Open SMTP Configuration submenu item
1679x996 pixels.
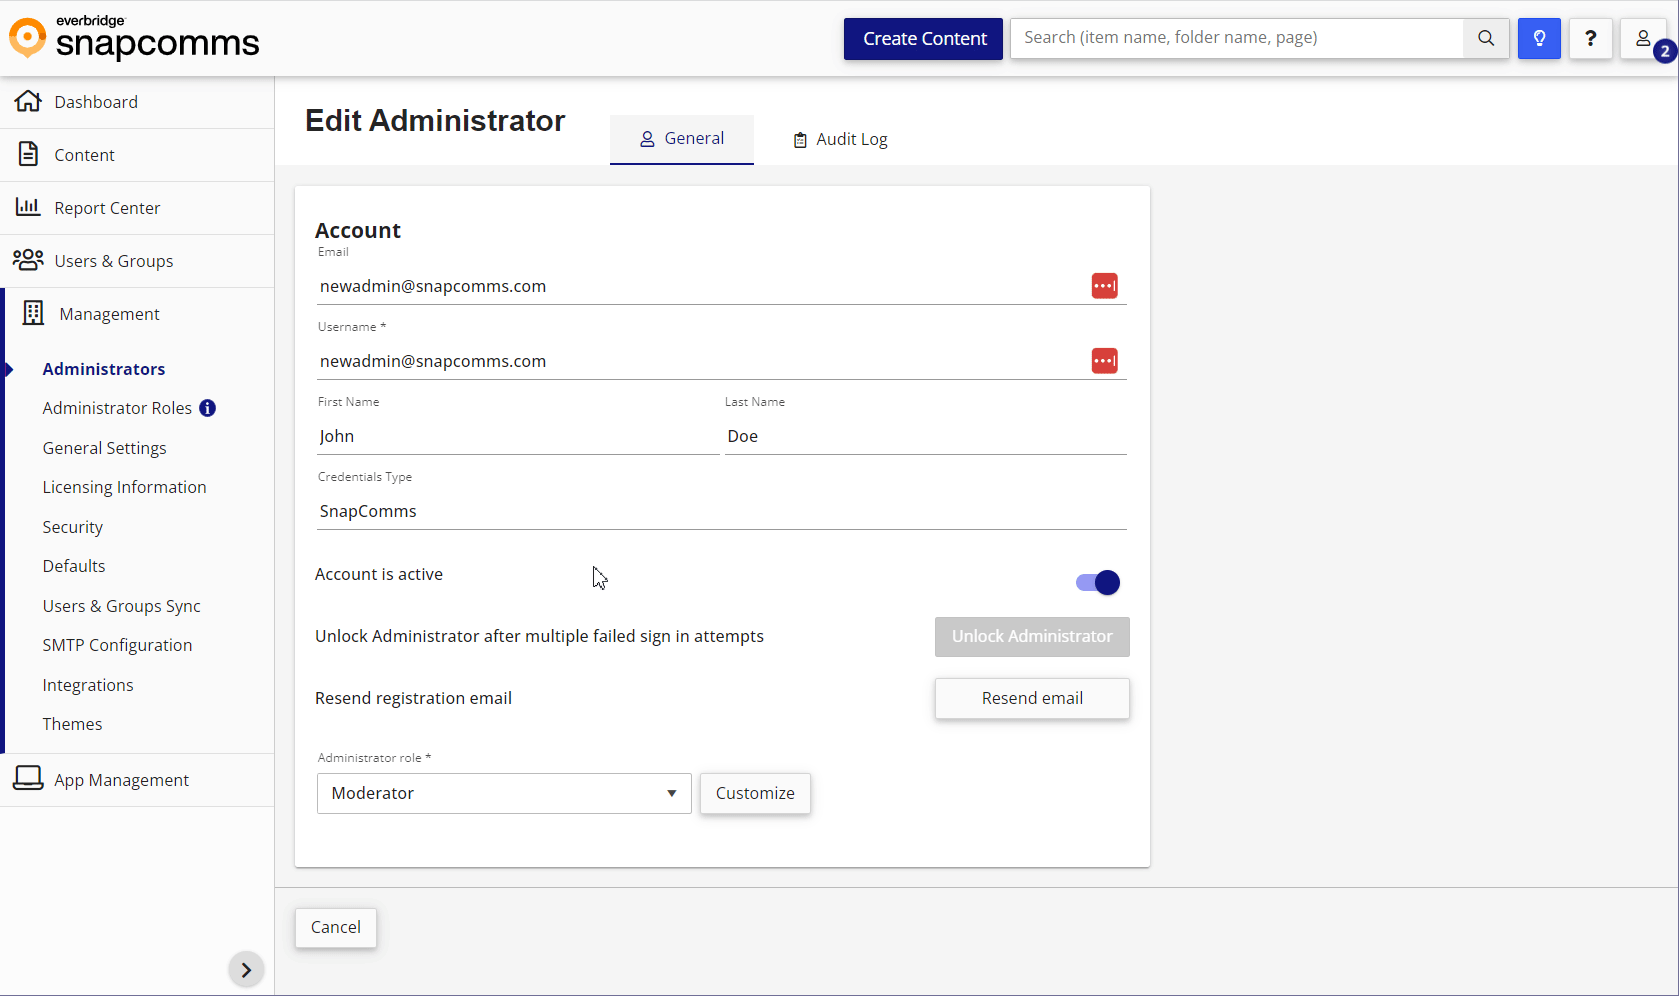tap(117, 645)
